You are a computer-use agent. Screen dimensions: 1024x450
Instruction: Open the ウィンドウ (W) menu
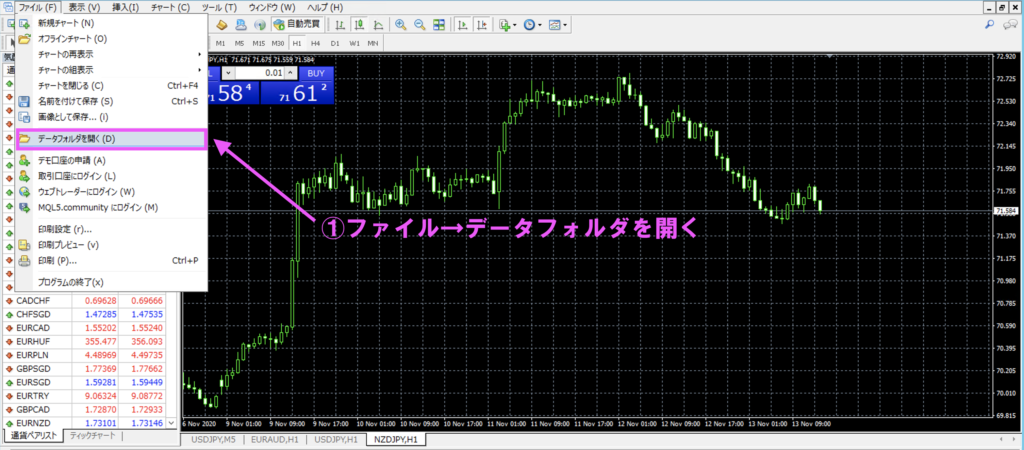pyautogui.click(x=272, y=7)
